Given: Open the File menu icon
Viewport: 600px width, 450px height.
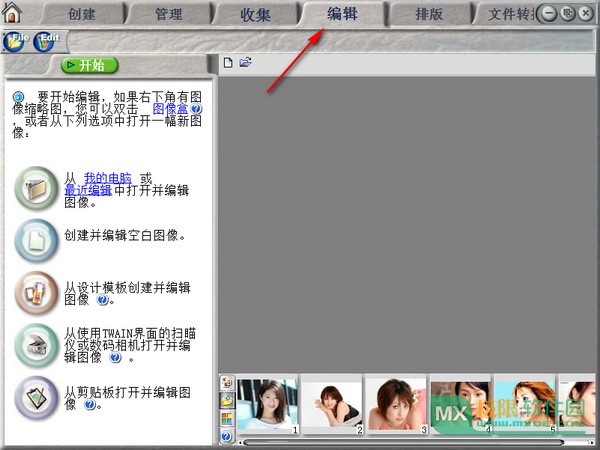Looking at the screenshot, I should tap(15, 41).
